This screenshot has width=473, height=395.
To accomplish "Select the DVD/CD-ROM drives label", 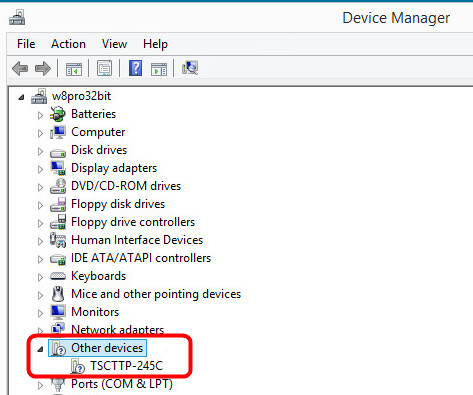I will tap(126, 186).
